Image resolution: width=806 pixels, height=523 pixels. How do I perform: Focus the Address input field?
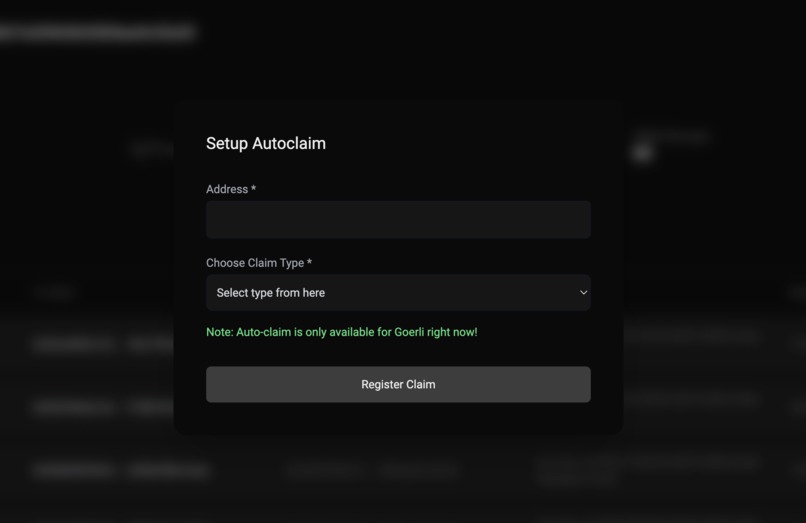398,220
